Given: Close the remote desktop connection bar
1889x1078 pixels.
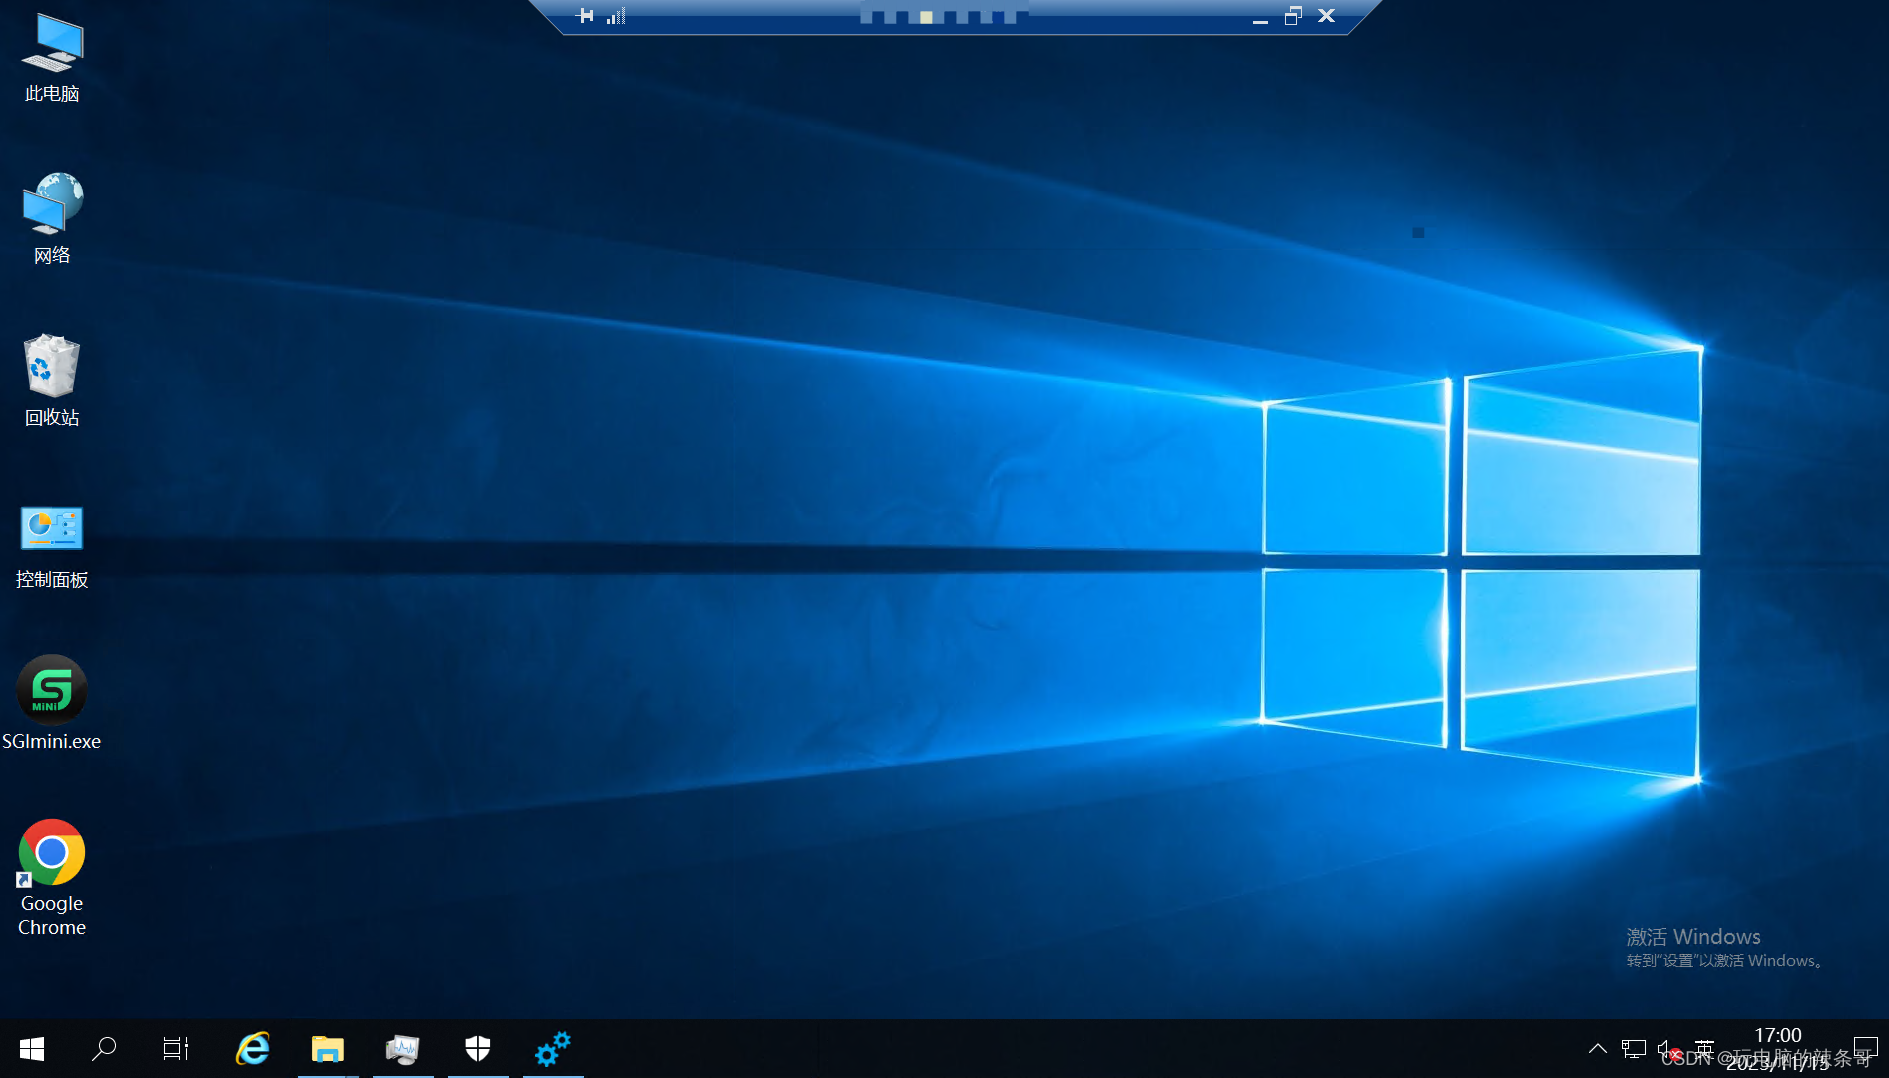Looking at the screenshot, I should 1327,16.
